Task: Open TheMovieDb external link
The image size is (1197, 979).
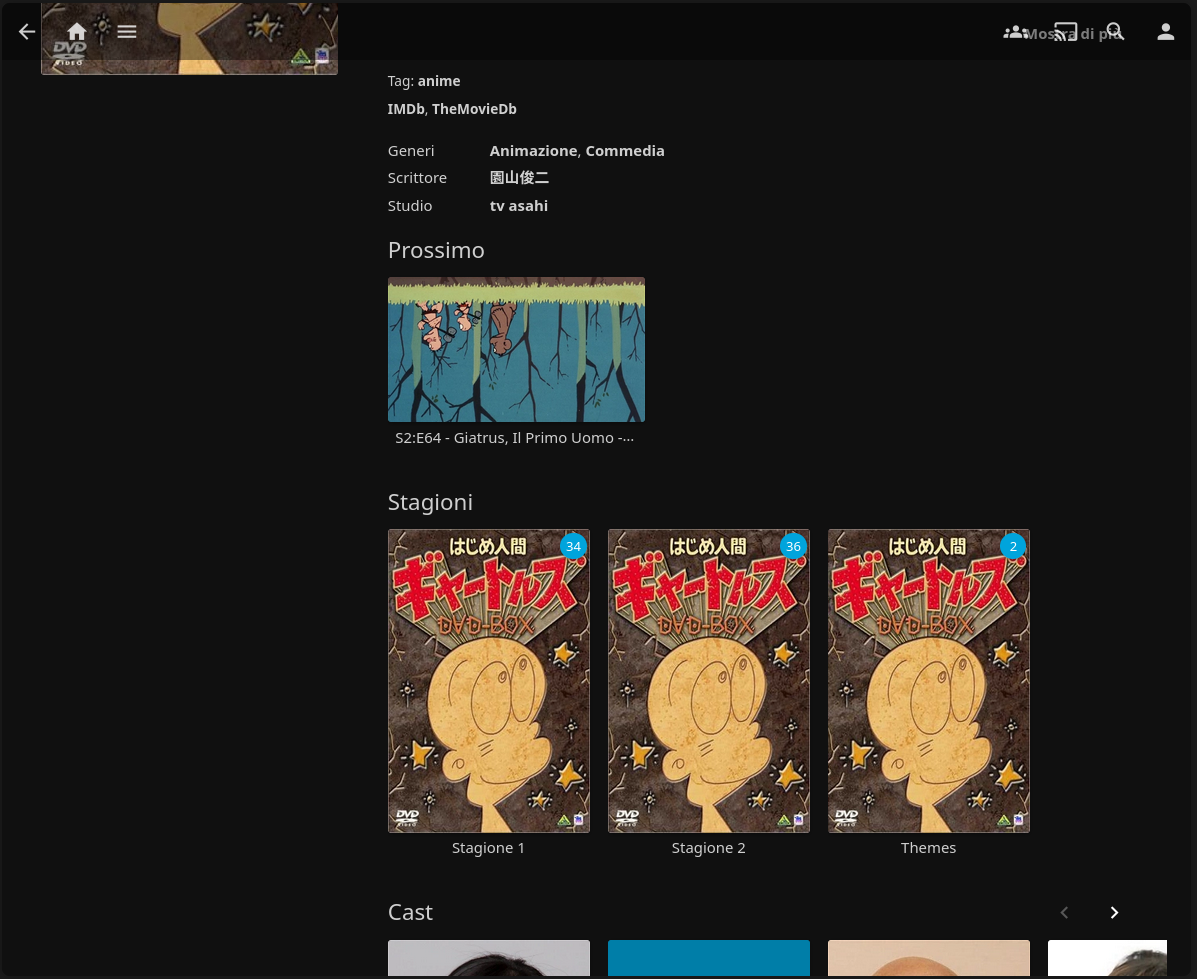Action: 474,109
